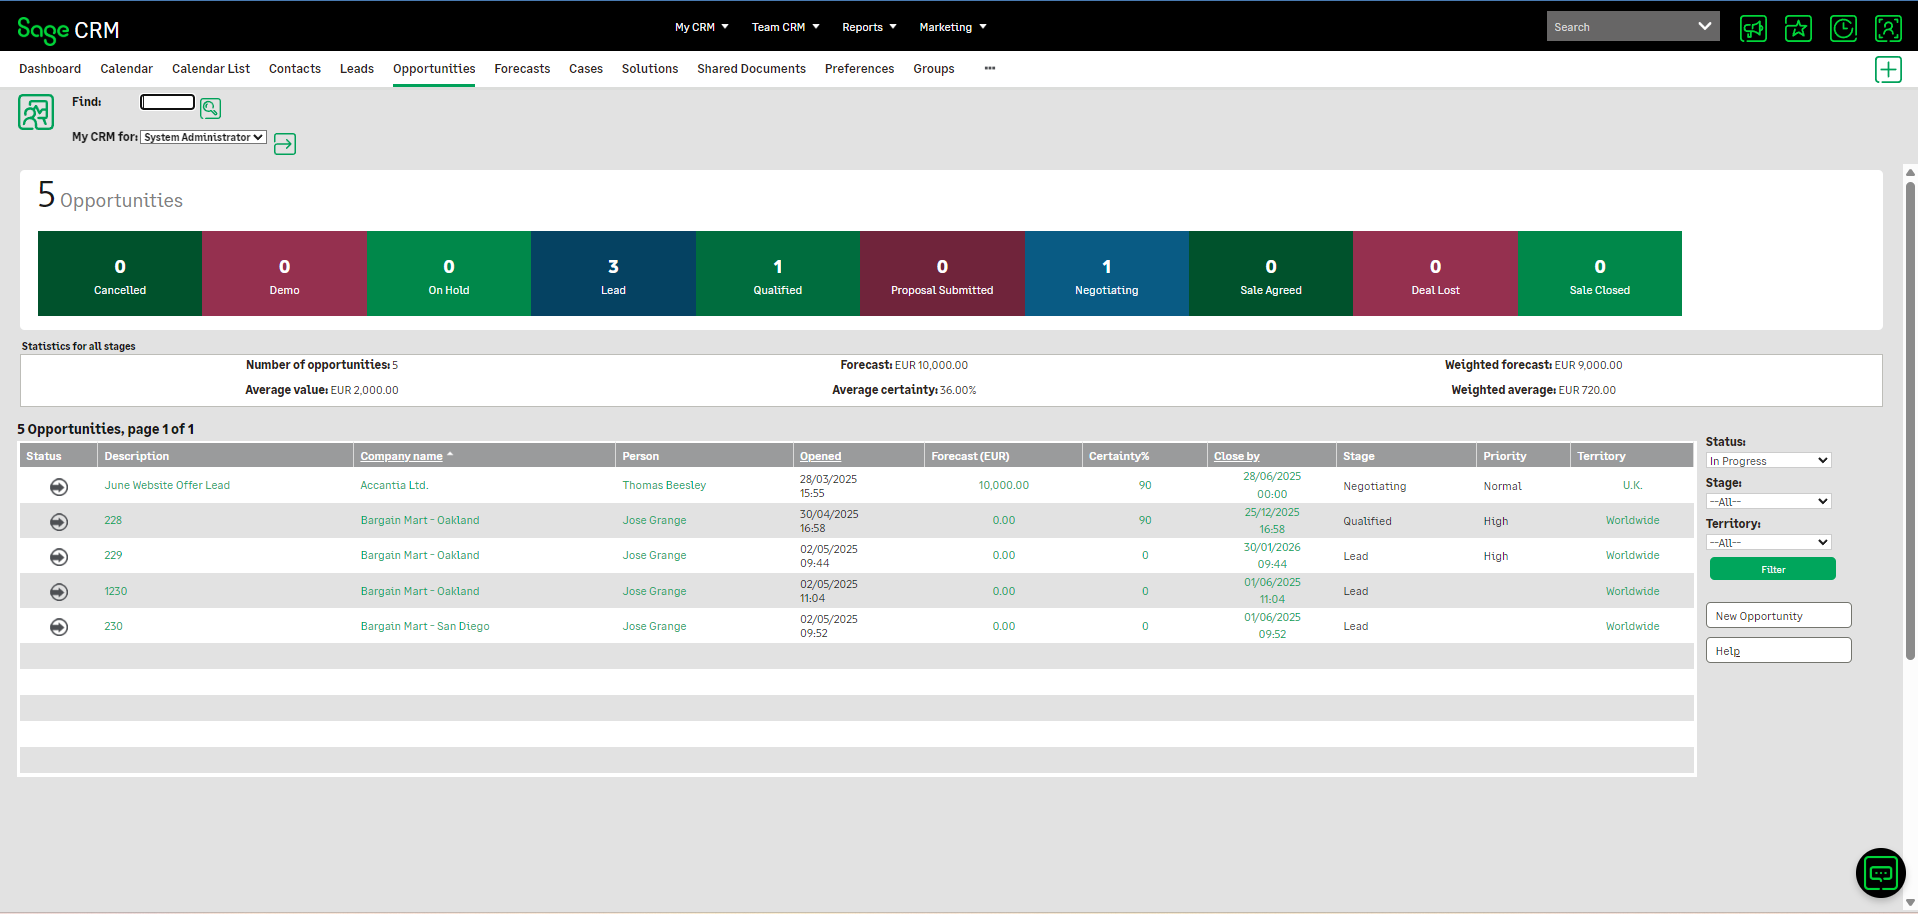Screen dimensions: 1918x914
Task: Switch to the Solutions tab
Action: point(650,69)
